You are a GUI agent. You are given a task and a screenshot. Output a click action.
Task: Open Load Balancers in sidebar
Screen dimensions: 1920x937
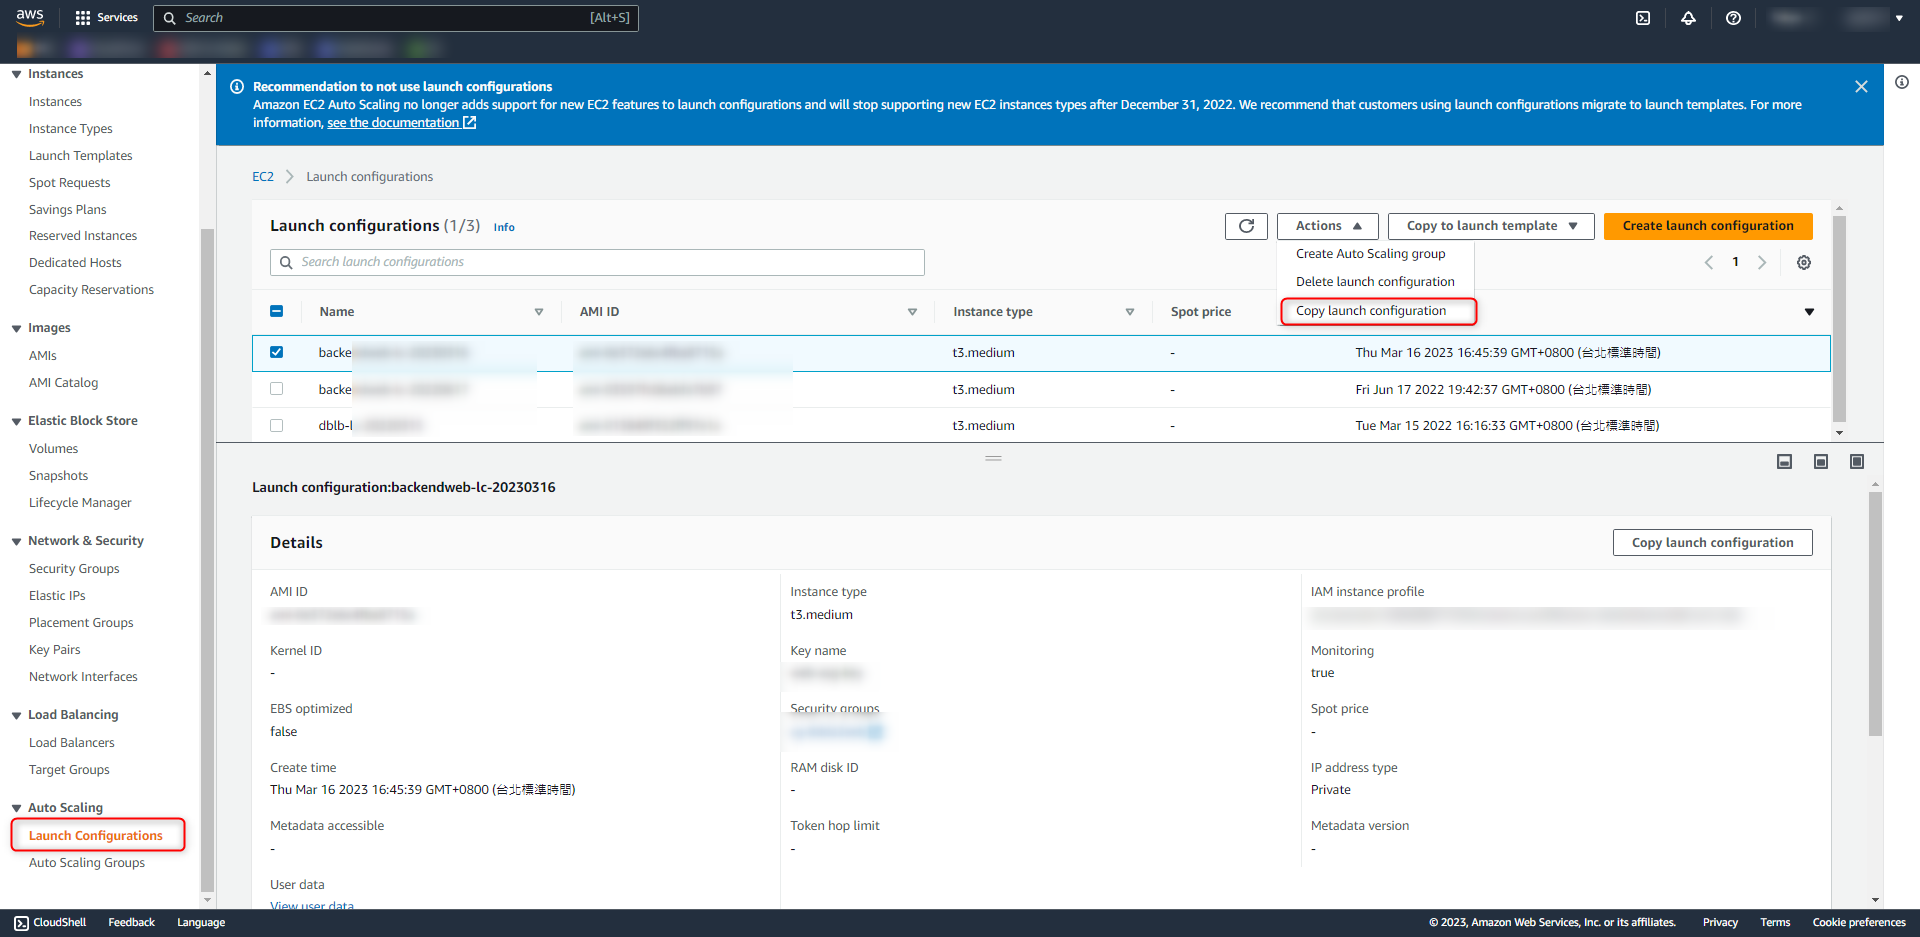pos(72,743)
